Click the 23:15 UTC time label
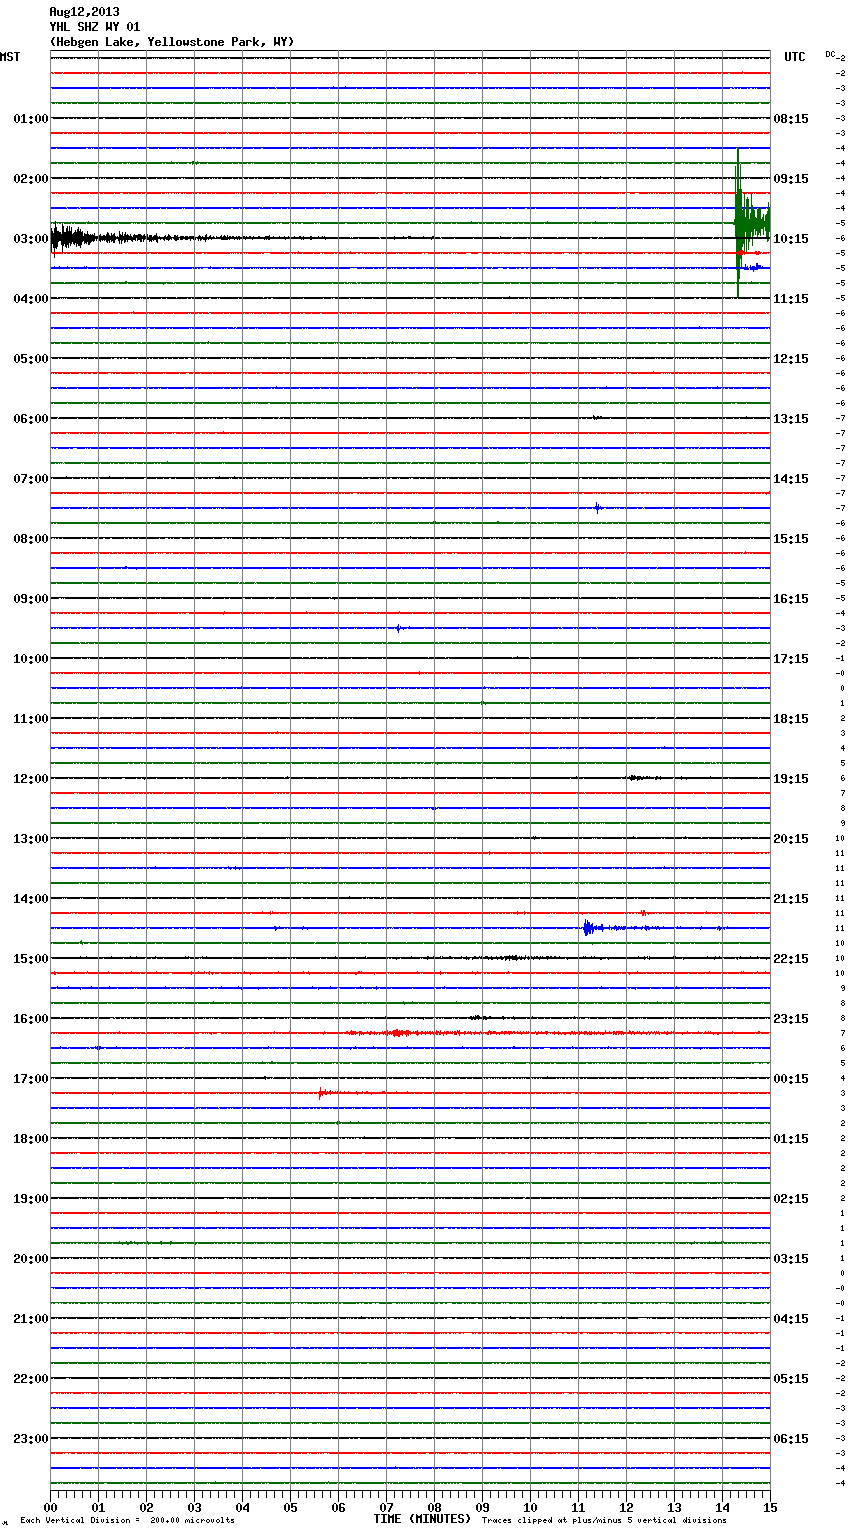Image resolution: width=850 pixels, height=1534 pixels. 791,1019
